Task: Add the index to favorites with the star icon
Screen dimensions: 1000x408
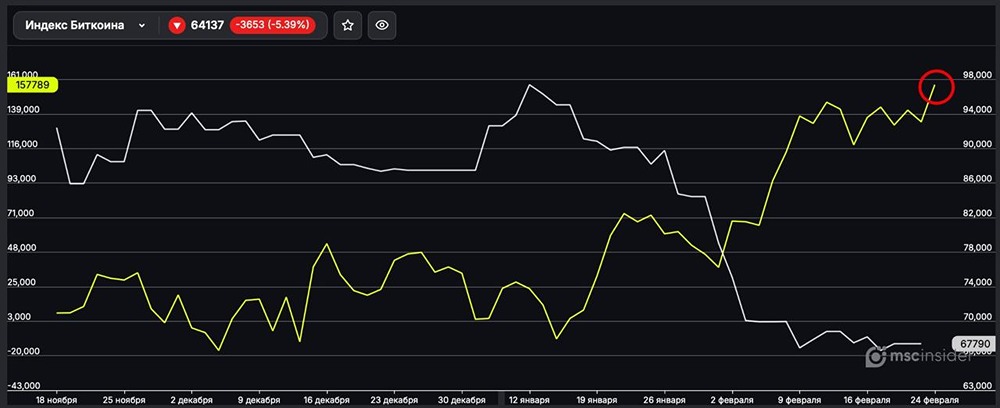Action: tap(347, 26)
